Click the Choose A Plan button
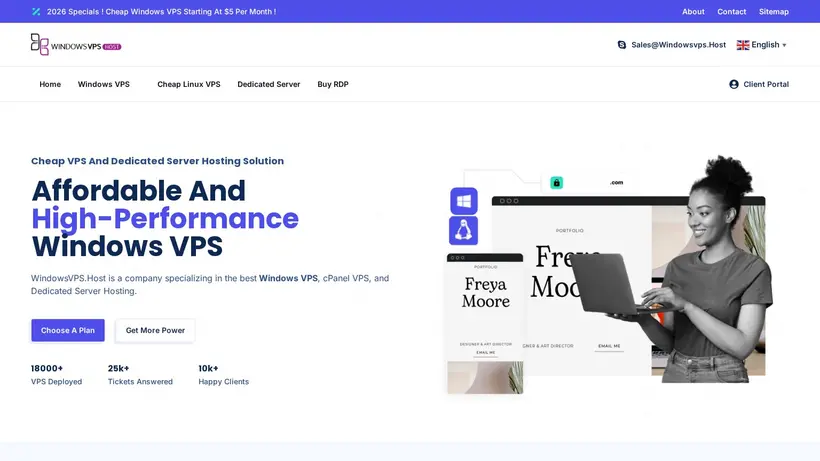Screen dimensions: 820x461 (68, 330)
